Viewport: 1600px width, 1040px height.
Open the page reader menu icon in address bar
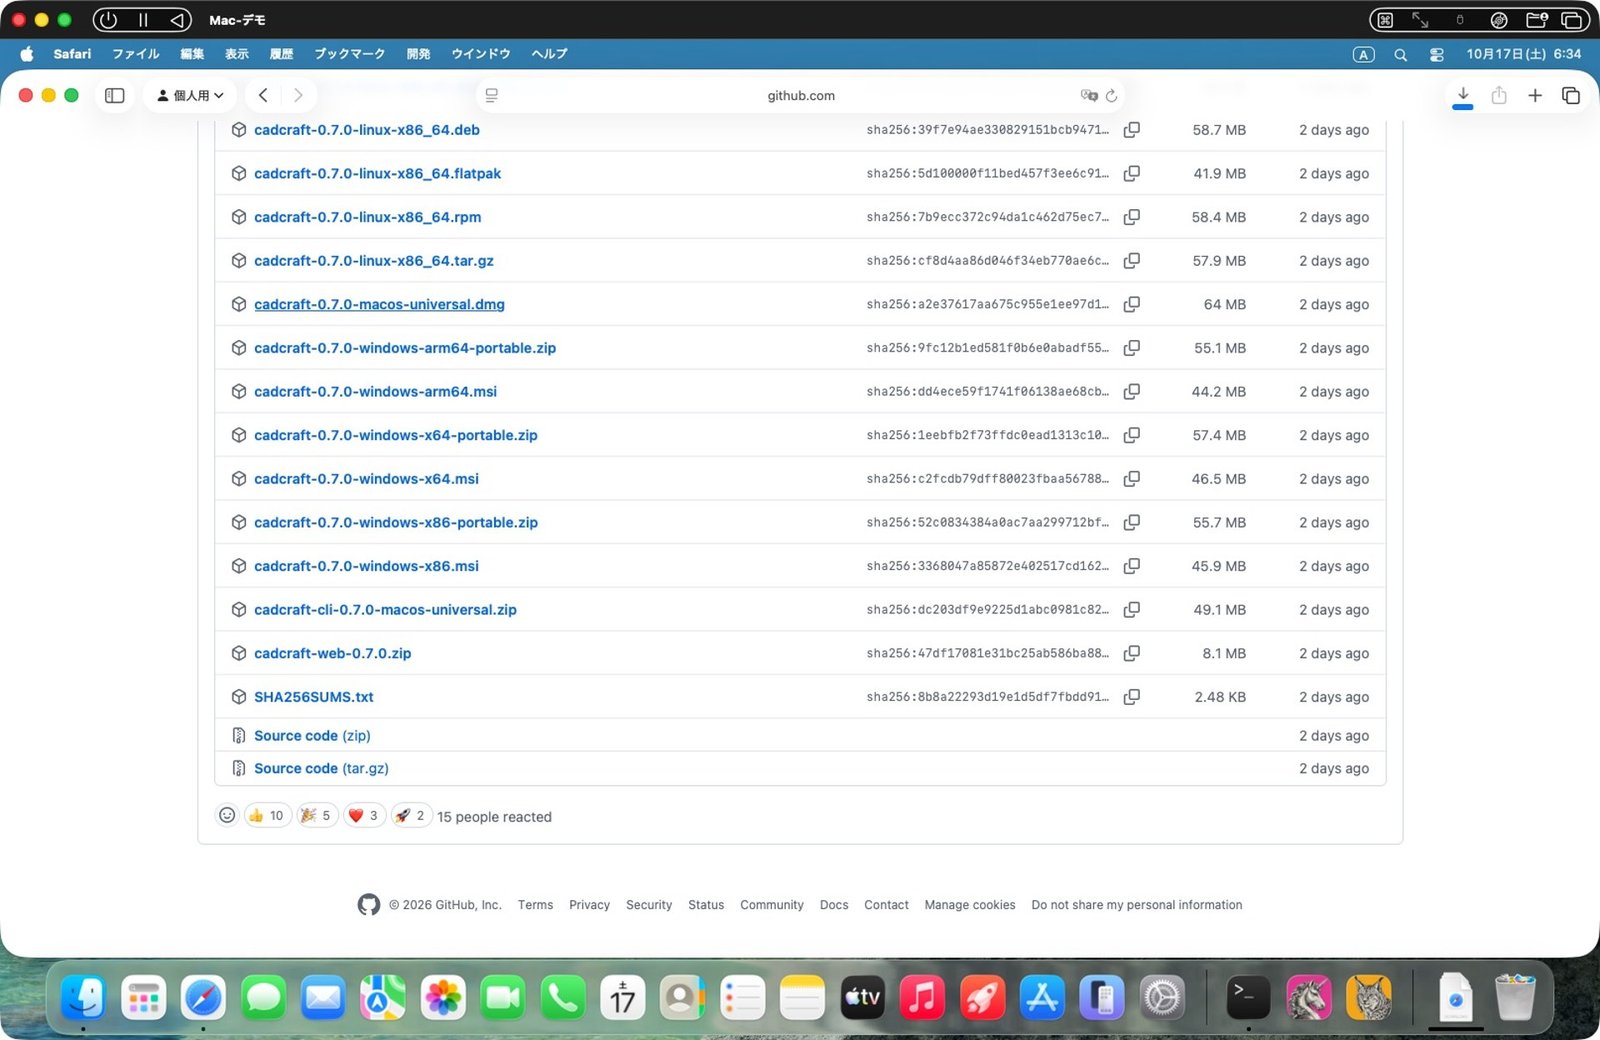491,96
